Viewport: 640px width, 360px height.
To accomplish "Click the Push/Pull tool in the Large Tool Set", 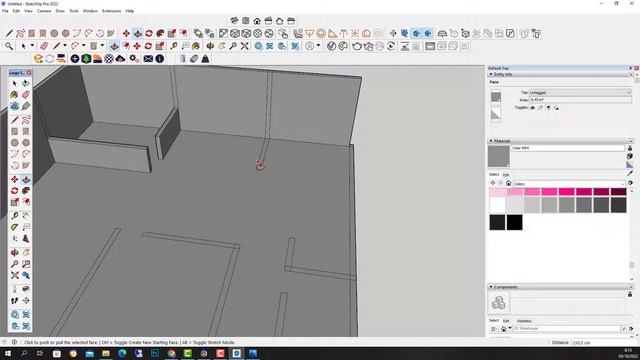I will tap(26, 179).
